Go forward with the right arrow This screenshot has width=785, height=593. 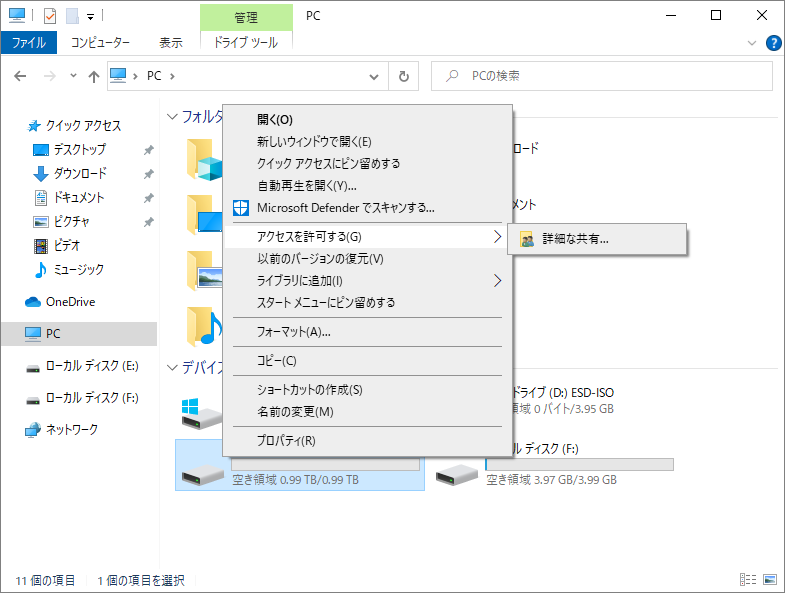(x=50, y=76)
